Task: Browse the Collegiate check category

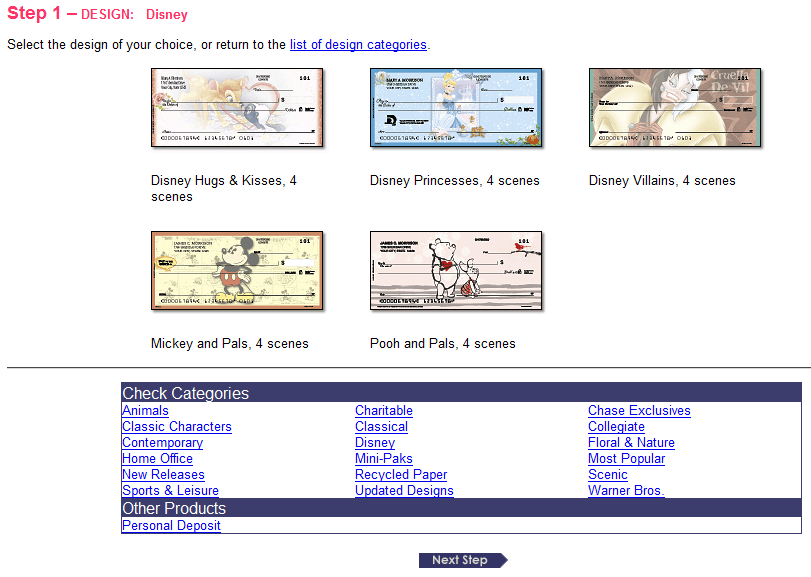Action: [617, 427]
